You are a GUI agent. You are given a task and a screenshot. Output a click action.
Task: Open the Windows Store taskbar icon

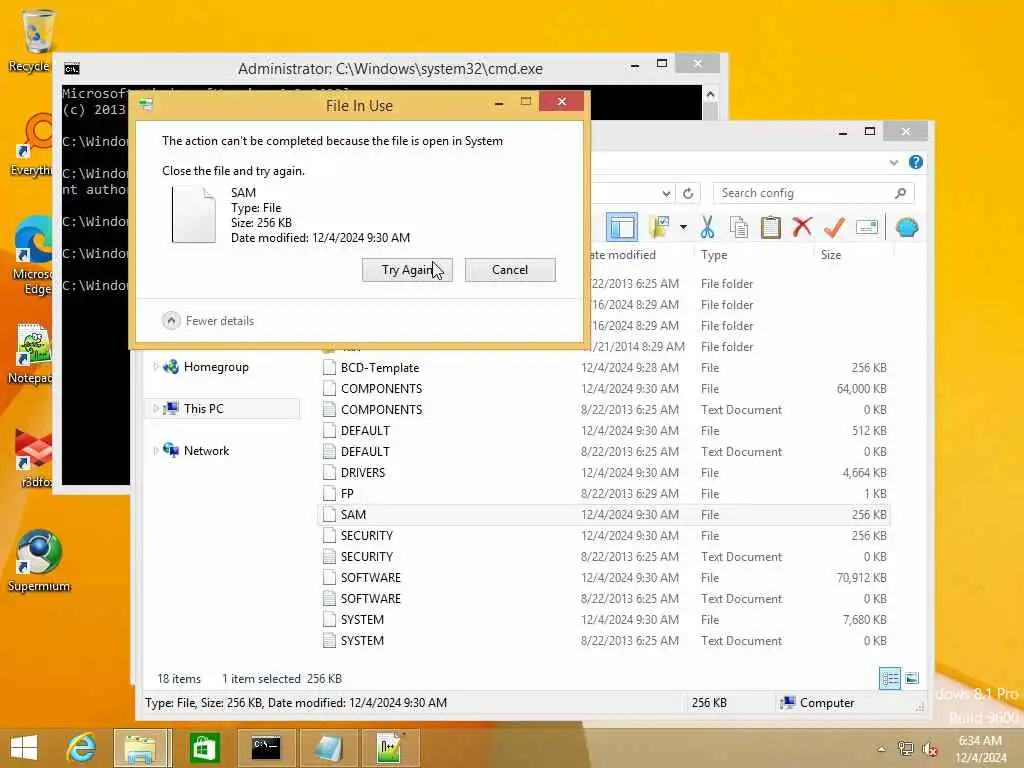coord(204,748)
